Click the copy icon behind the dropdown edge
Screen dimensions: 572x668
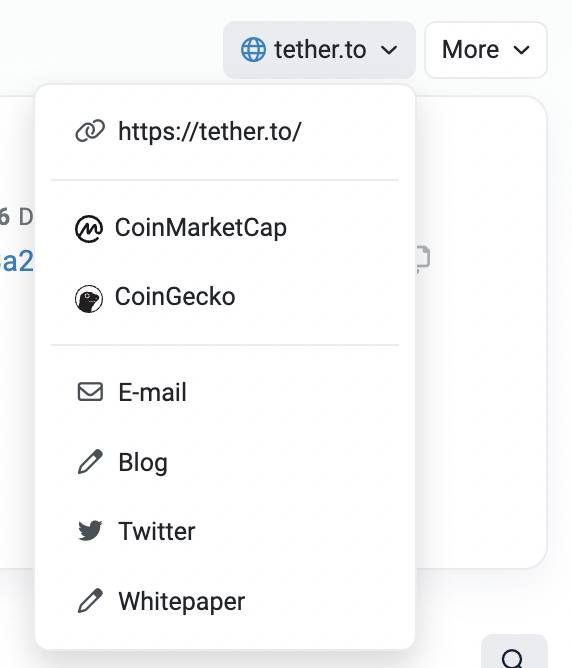click(x=423, y=259)
